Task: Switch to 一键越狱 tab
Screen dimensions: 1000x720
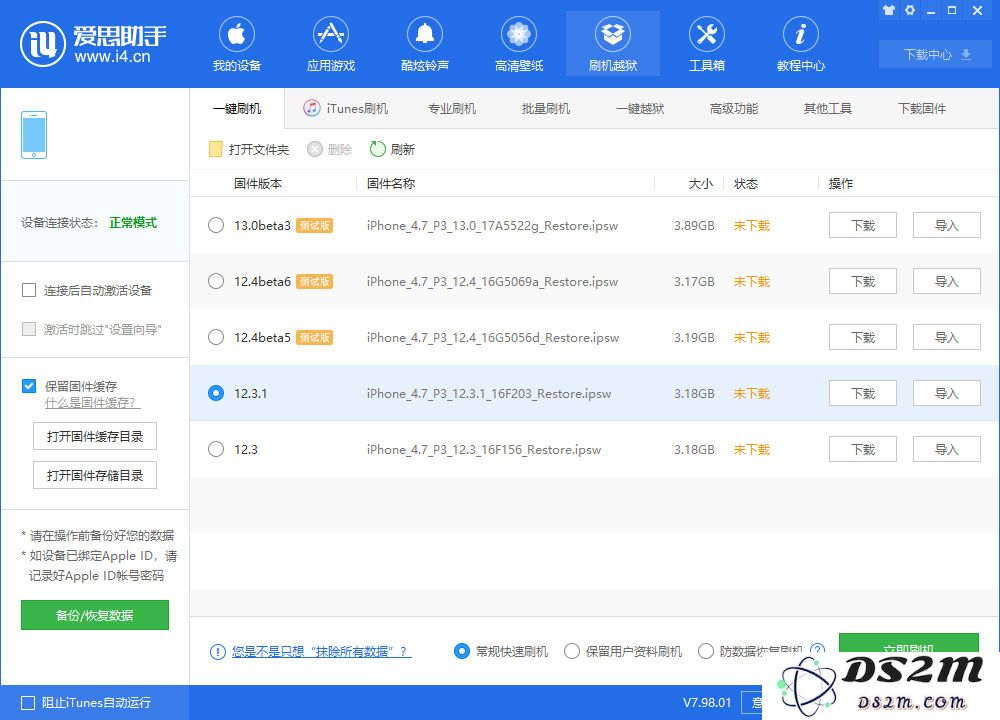Action: [x=640, y=108]
